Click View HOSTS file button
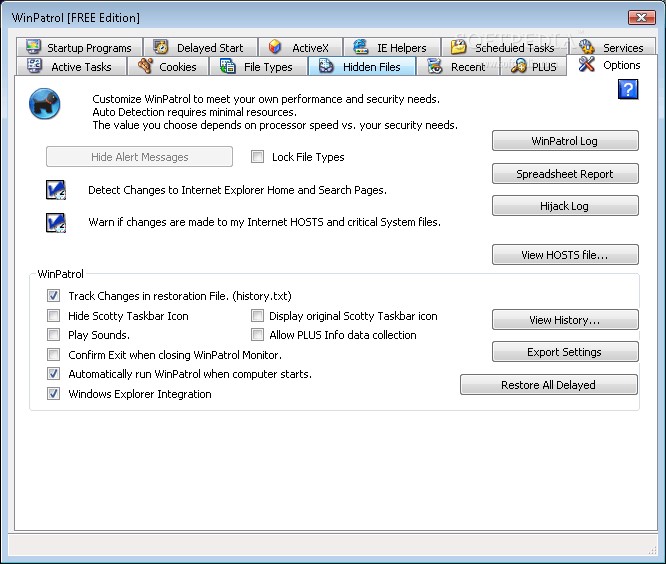Image resolution: width=666 pixels, height=564 pixels. point(565,254)
